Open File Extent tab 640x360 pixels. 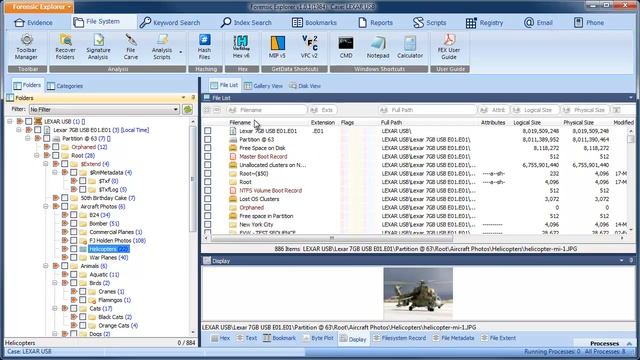pos(498,338)
